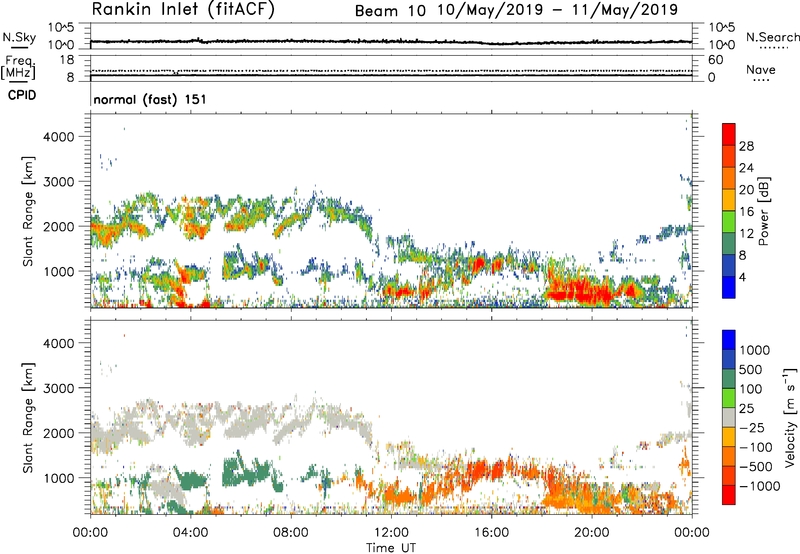Click the "Time UT" axis title
Image resolution: width=800 pixels, height=554 pixels.
[391, 547]
